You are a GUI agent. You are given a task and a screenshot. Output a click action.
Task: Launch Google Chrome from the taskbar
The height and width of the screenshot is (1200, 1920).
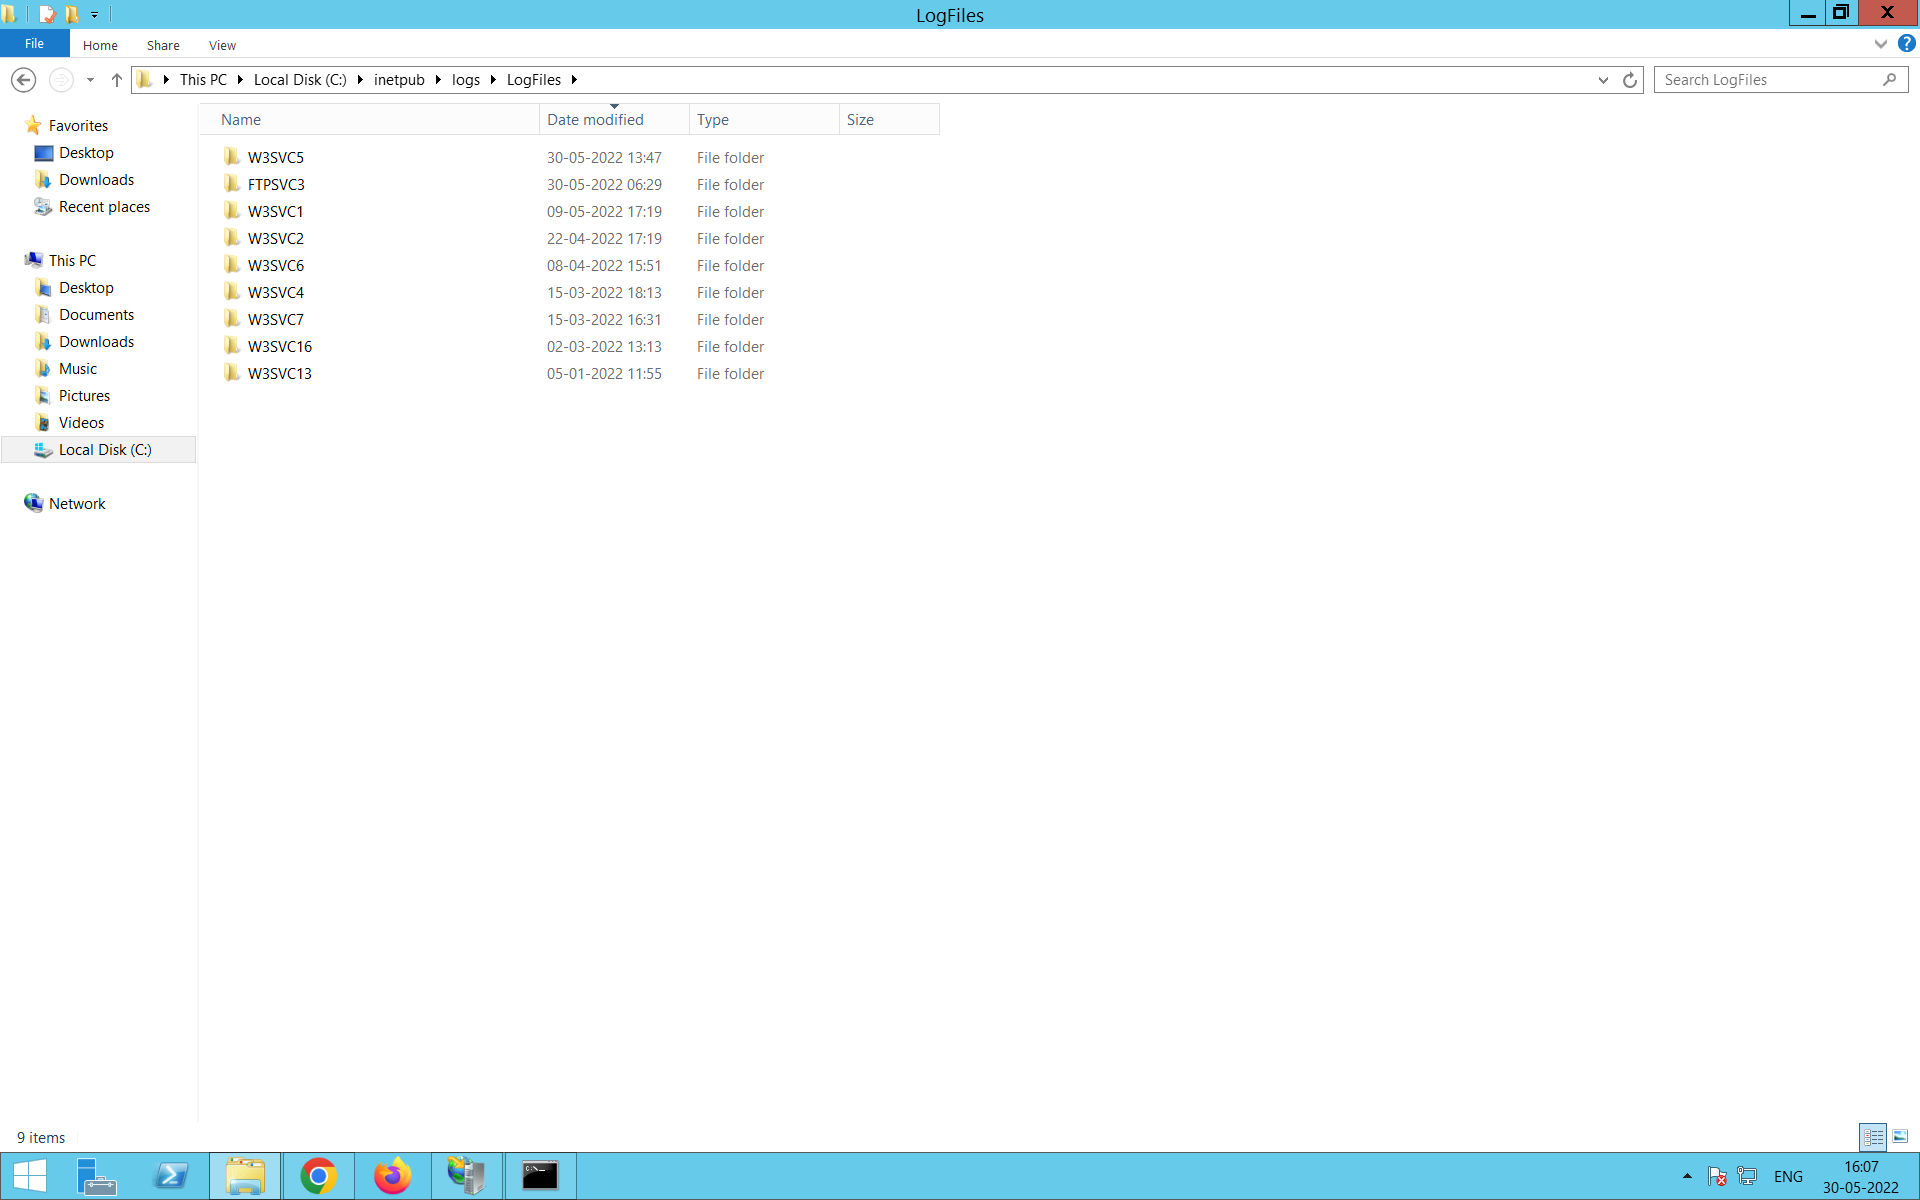click(x=318, y=1176)
